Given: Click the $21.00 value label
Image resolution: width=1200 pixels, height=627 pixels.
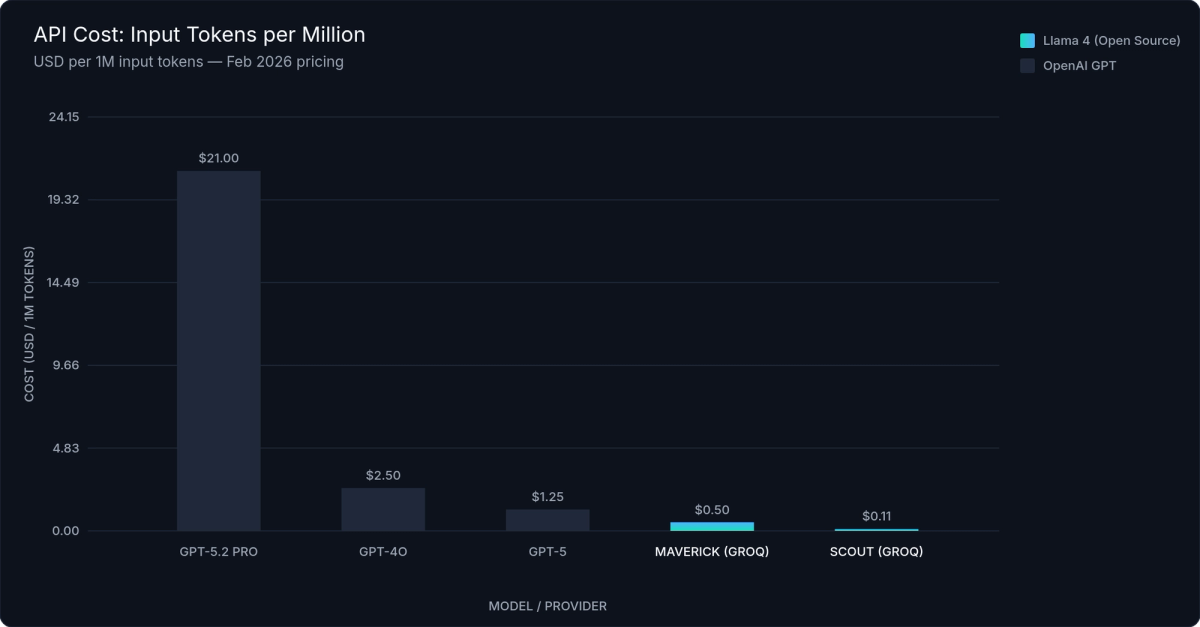Looking at the screenshot, I should (x=218, y=158).
